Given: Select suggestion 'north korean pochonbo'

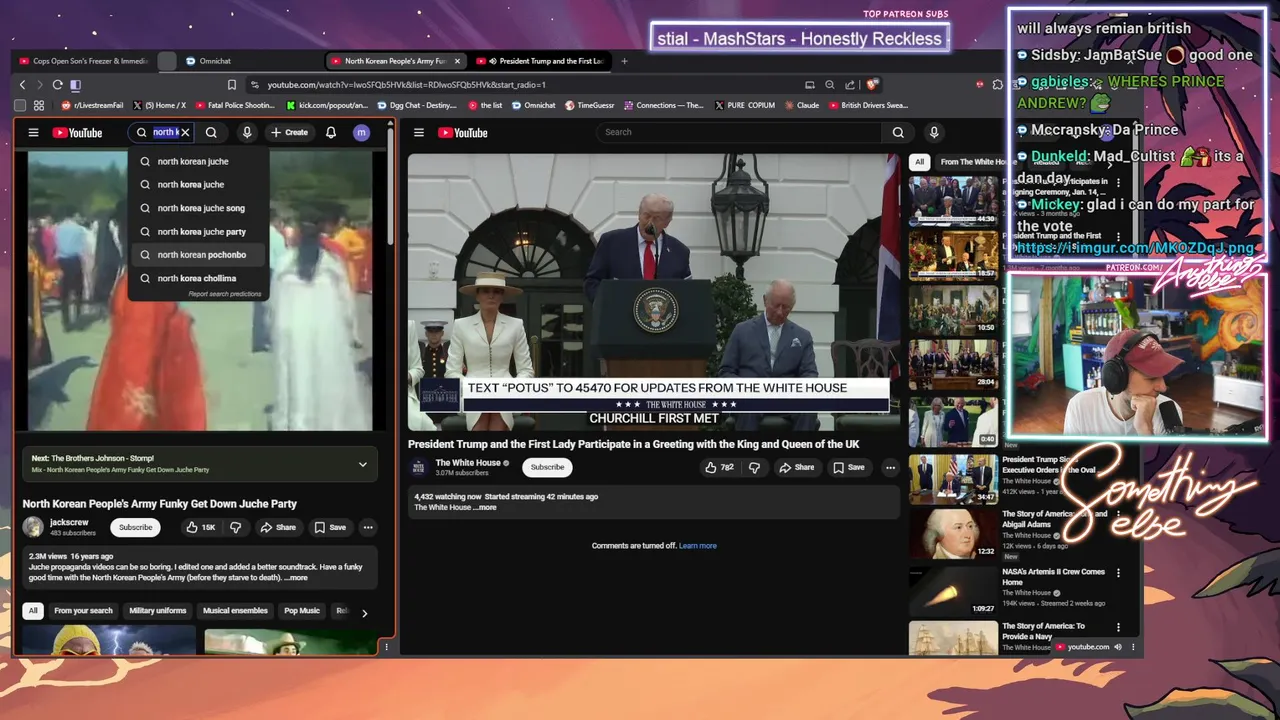Looking at the screenshot, I should click(x=198, y=255).
